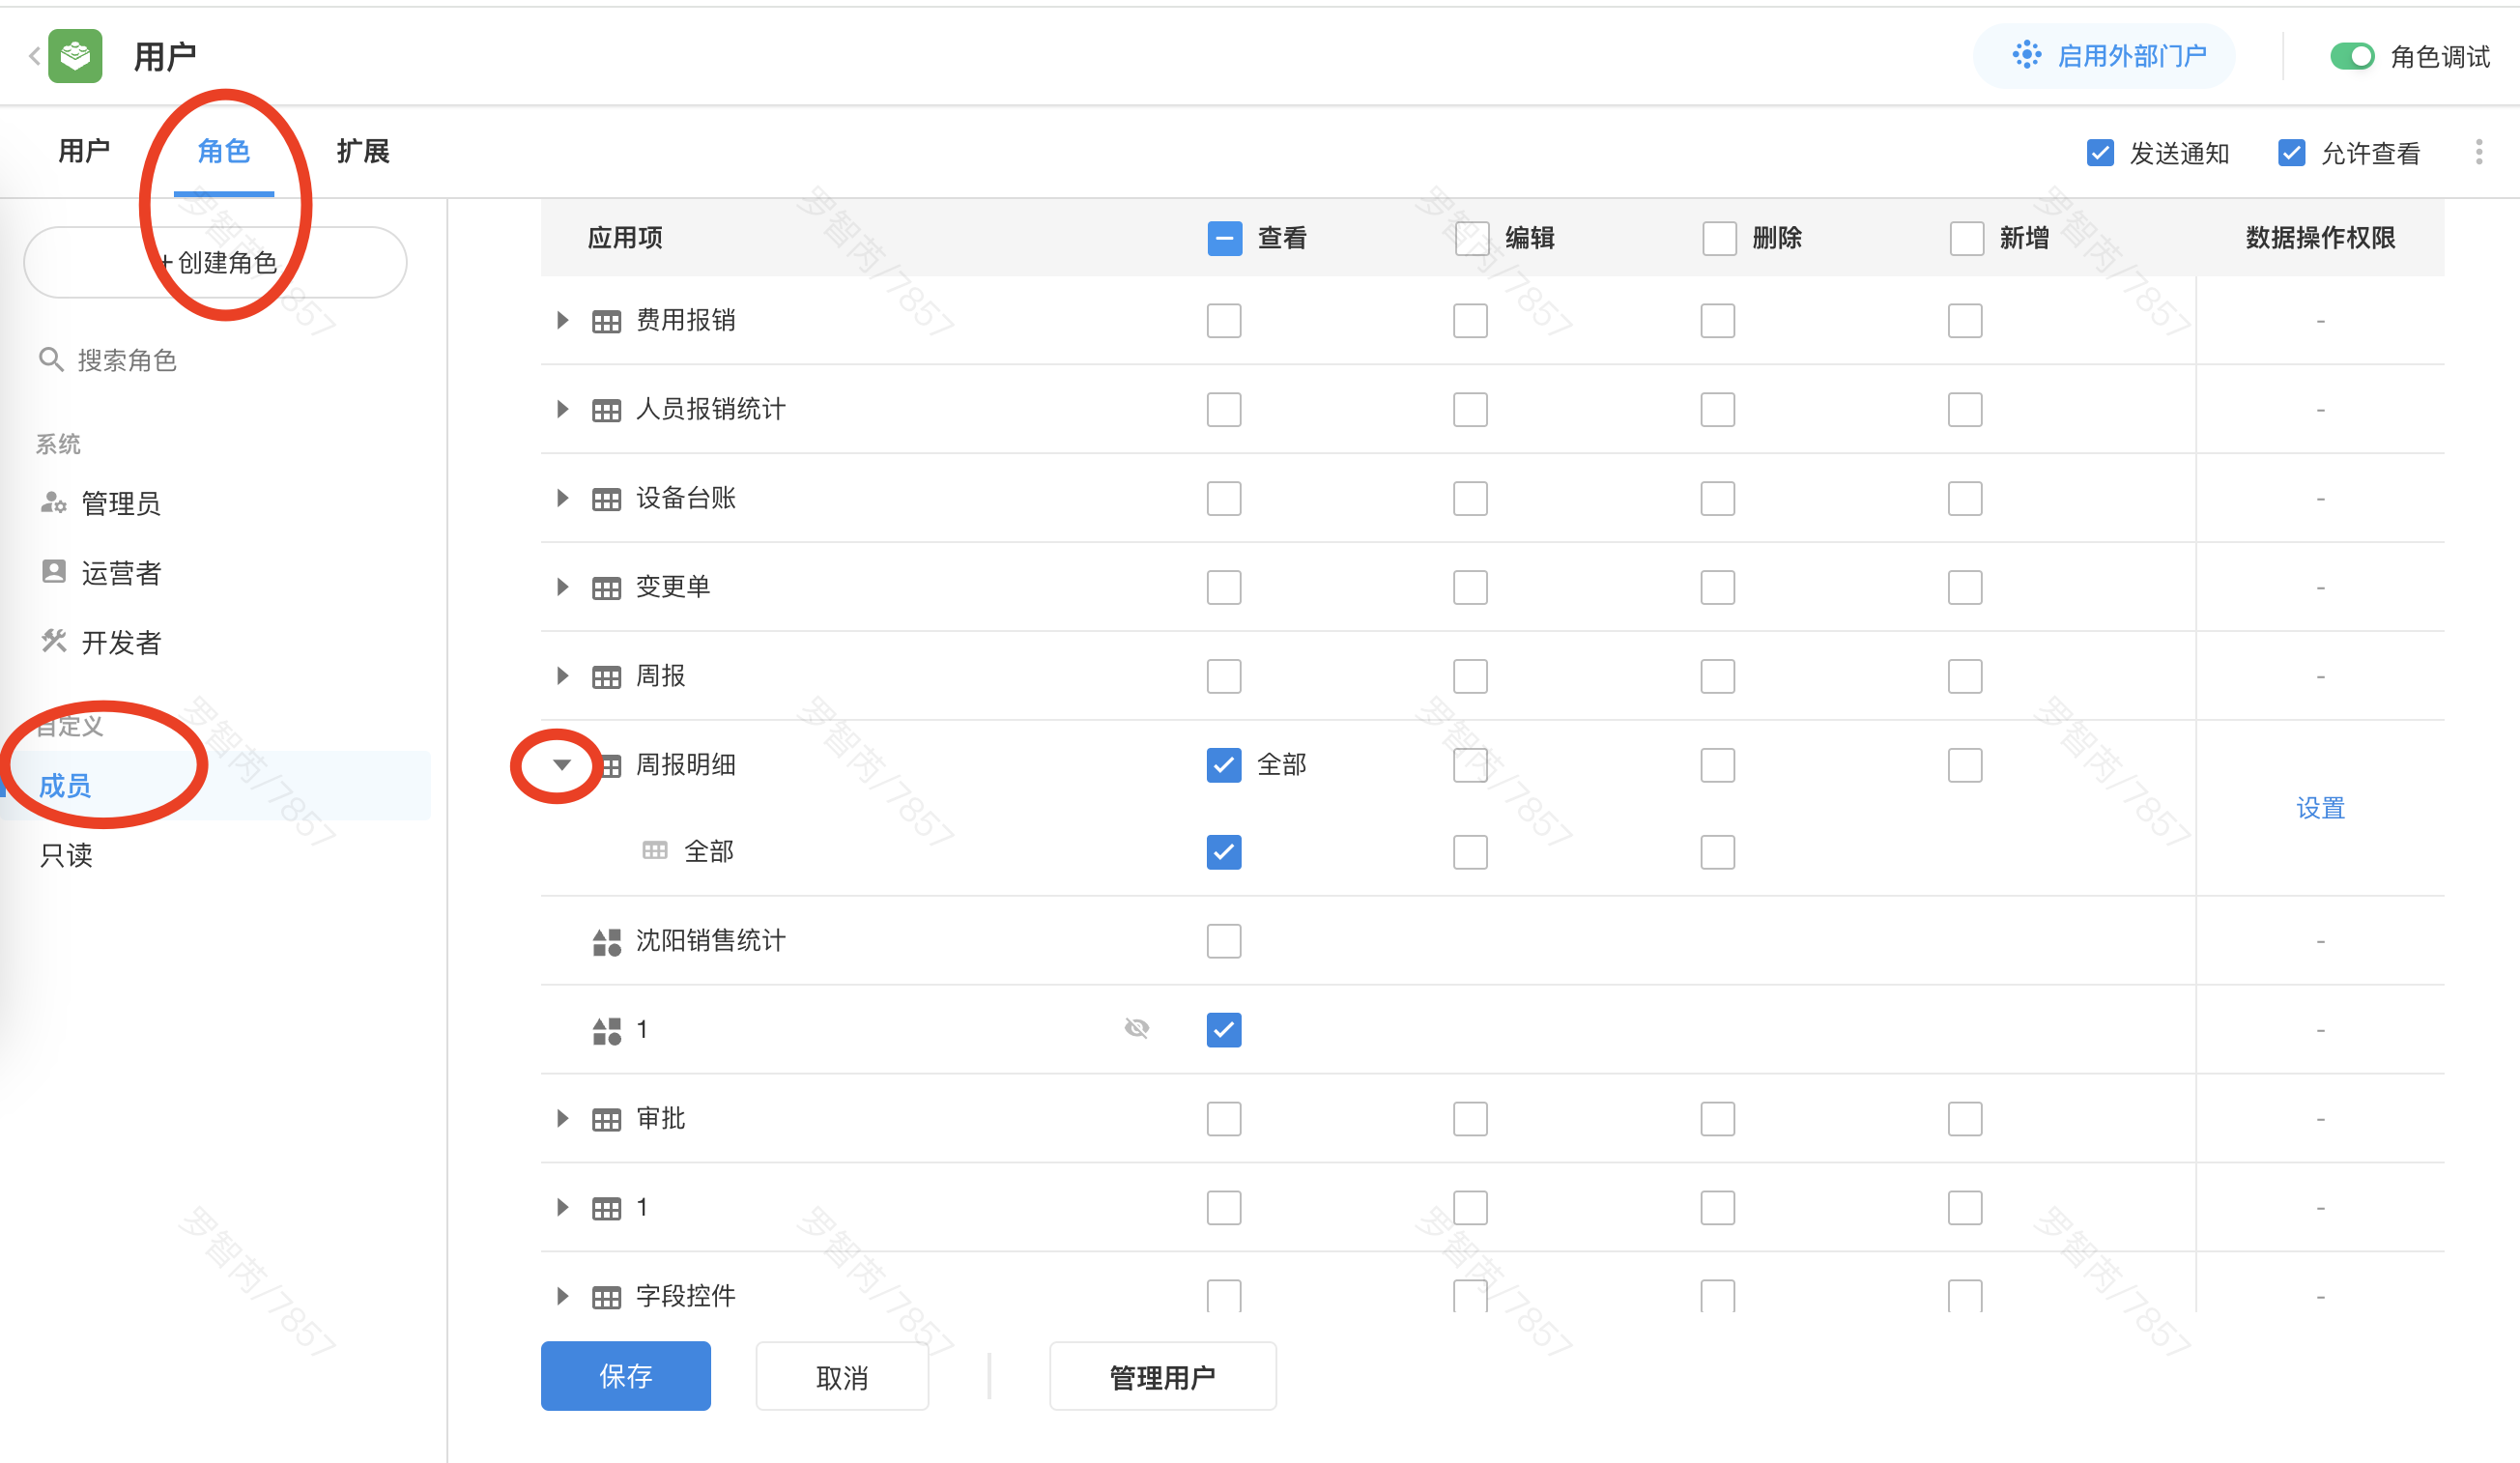This screenshot has height=1463, width=2520.
Task: Click the green app logo icon
Action: [x=75, y=56]
